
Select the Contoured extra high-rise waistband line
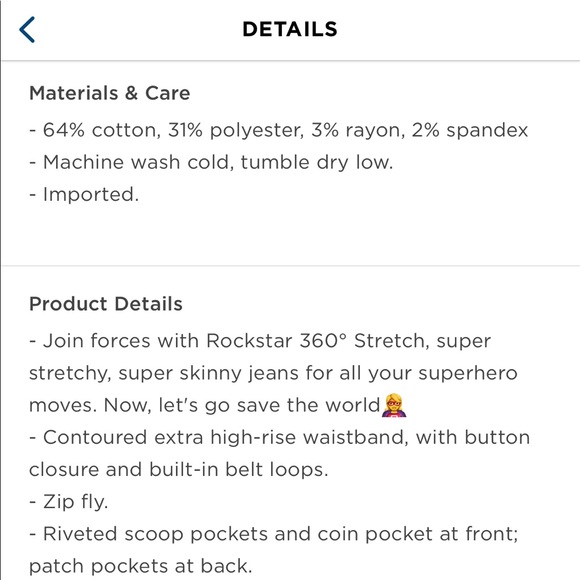point(279,437)
